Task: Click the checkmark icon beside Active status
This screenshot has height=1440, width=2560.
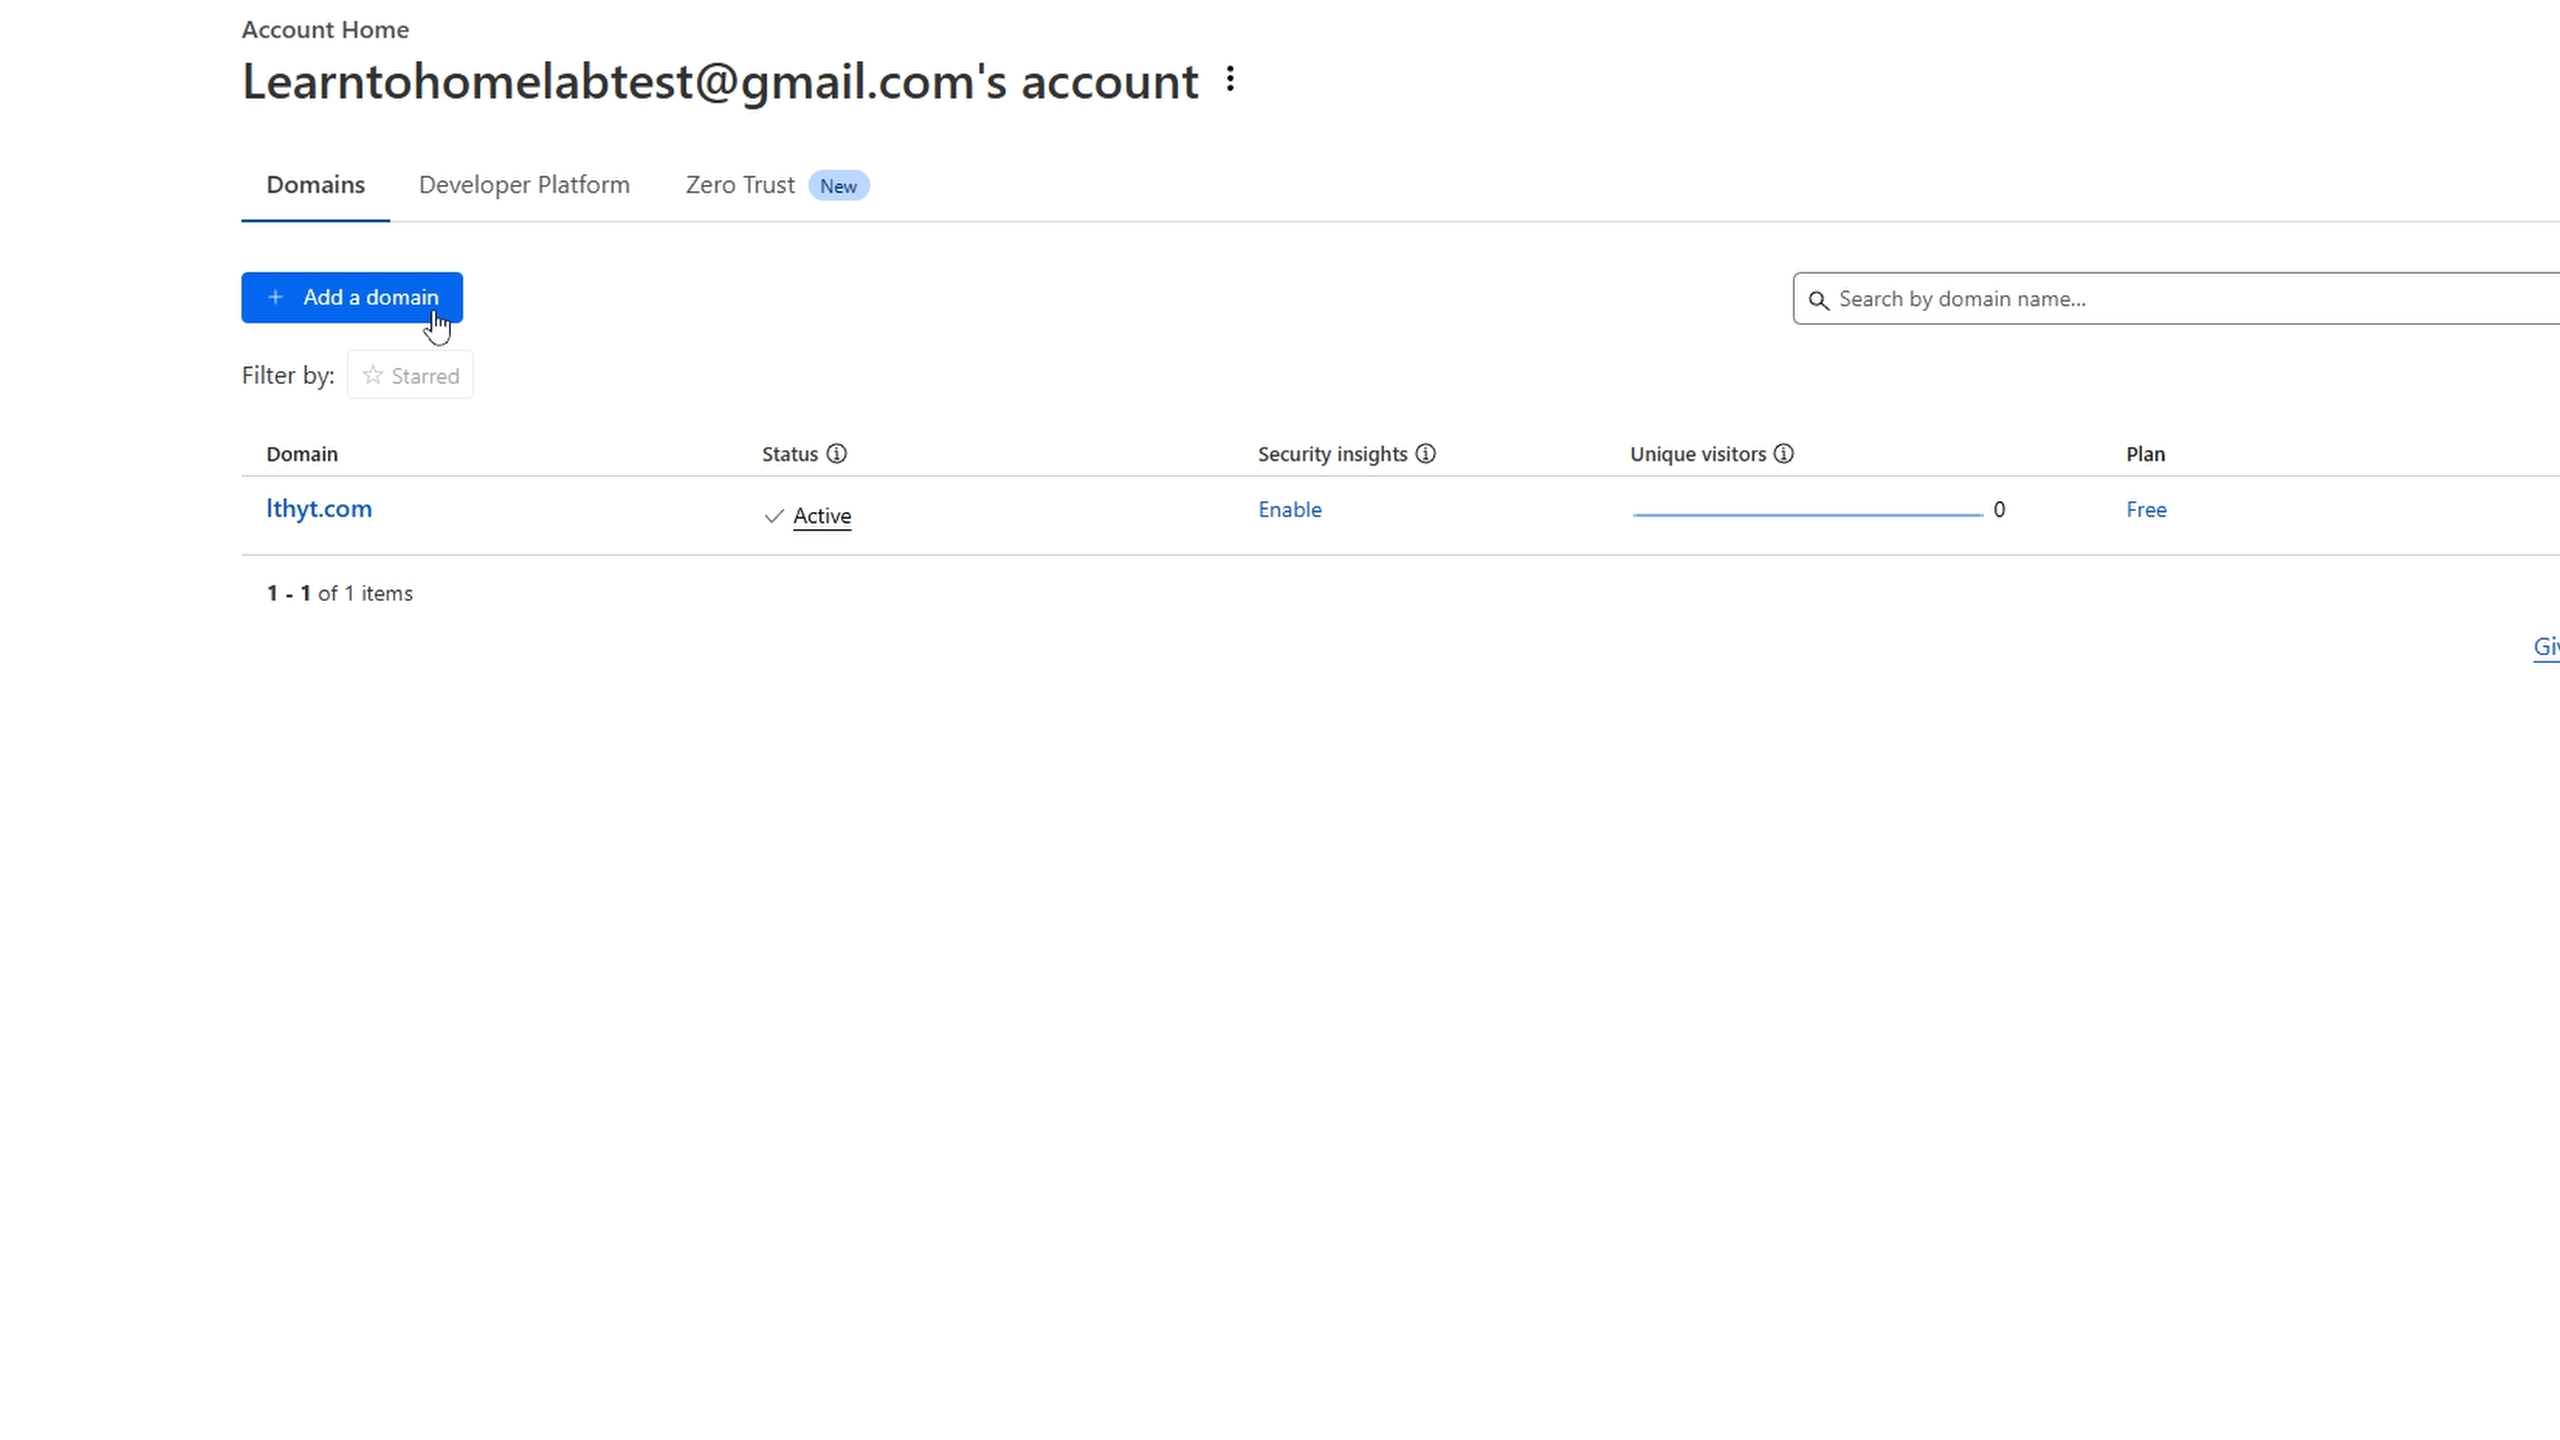Action: point(772,516)
